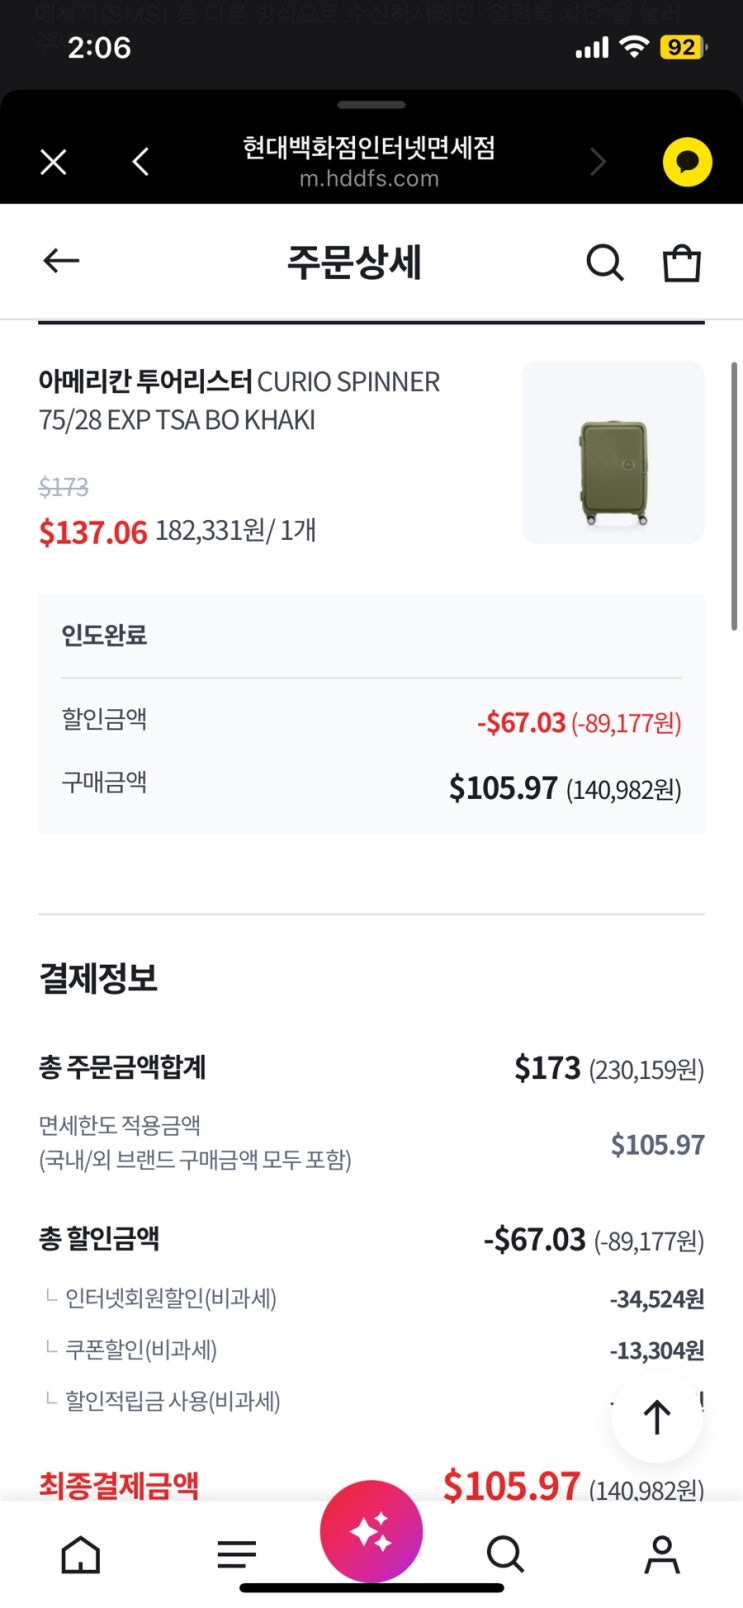Open search from the order header

pyautogui.click(x=604, y=262)
